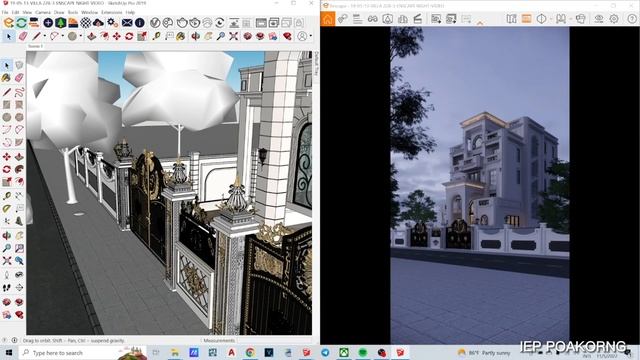Open the Enscape Asset Library tree icon
The height and width of the screenshot is (360, 640).
tap(61, 23)
